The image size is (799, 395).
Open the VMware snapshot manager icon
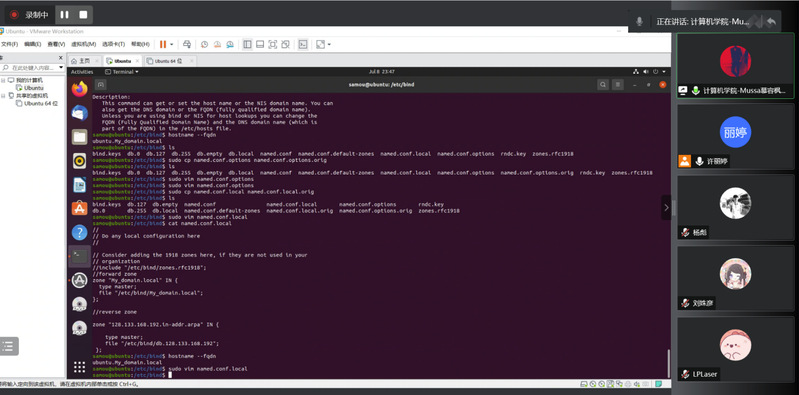pos(230,44)
